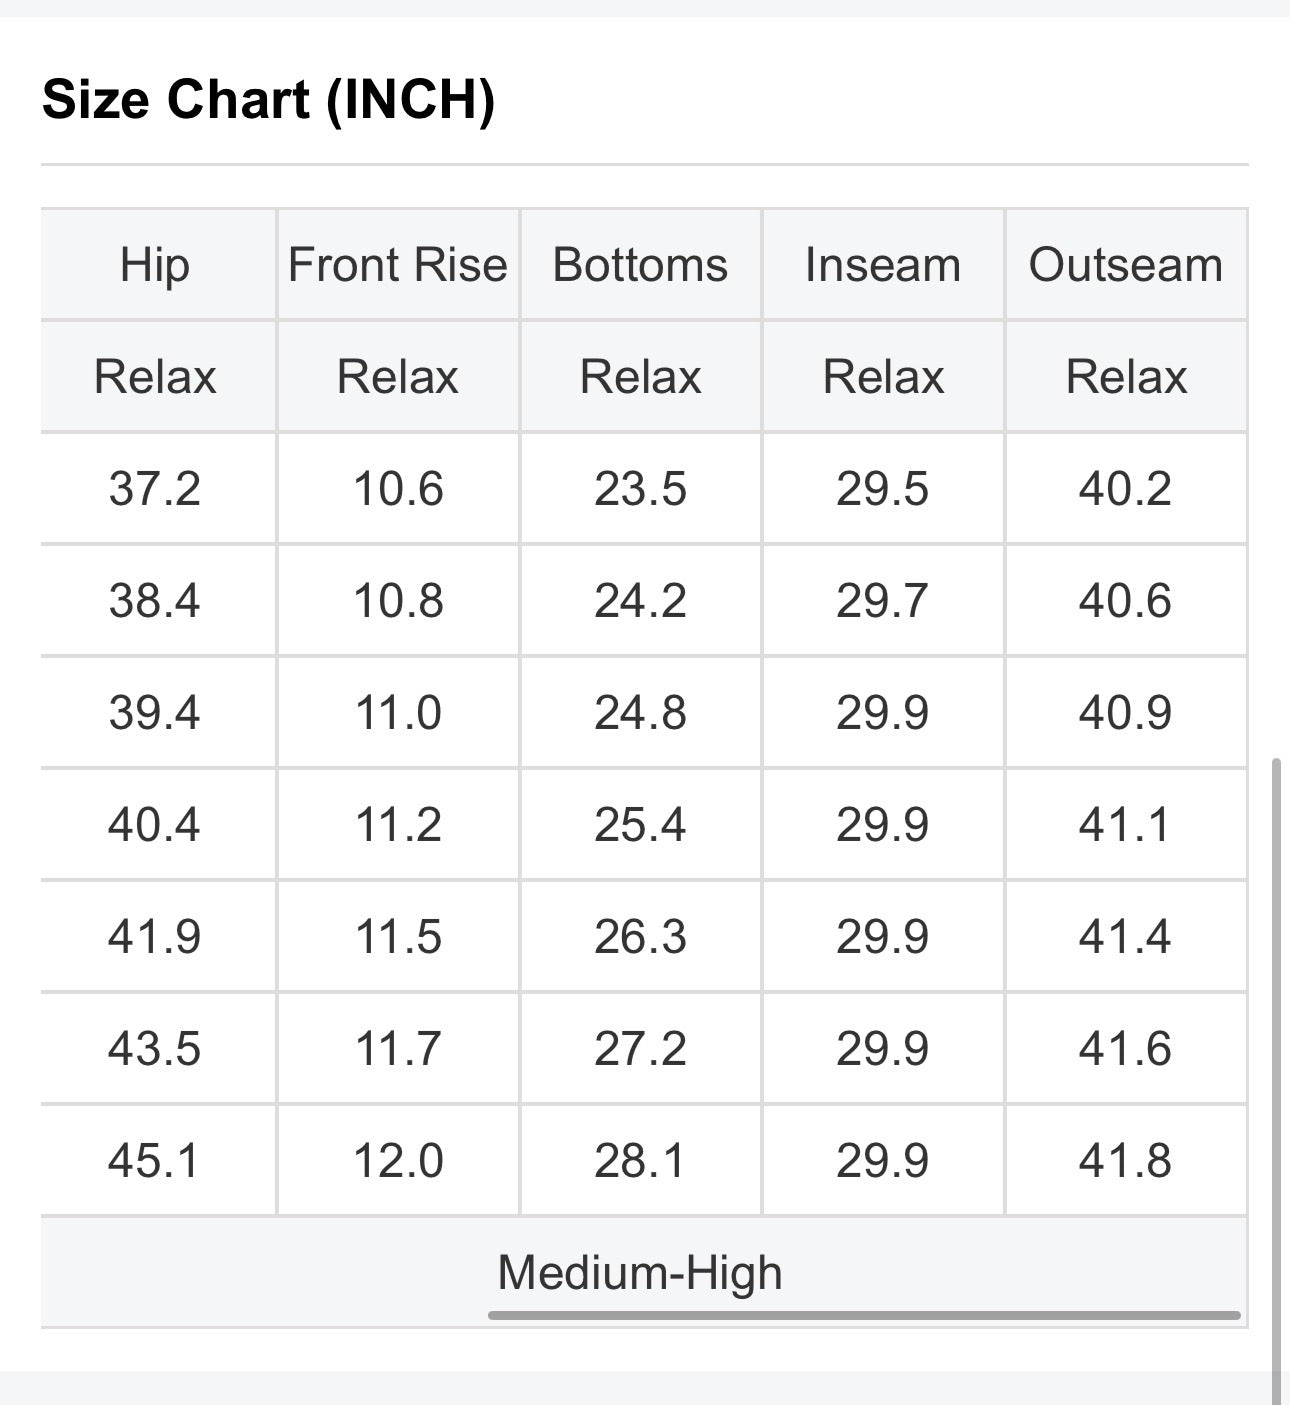Click the horizontal scrollbar under the table
The height and width of the screenshot is (1405, 1290).
click(864, 1315)
